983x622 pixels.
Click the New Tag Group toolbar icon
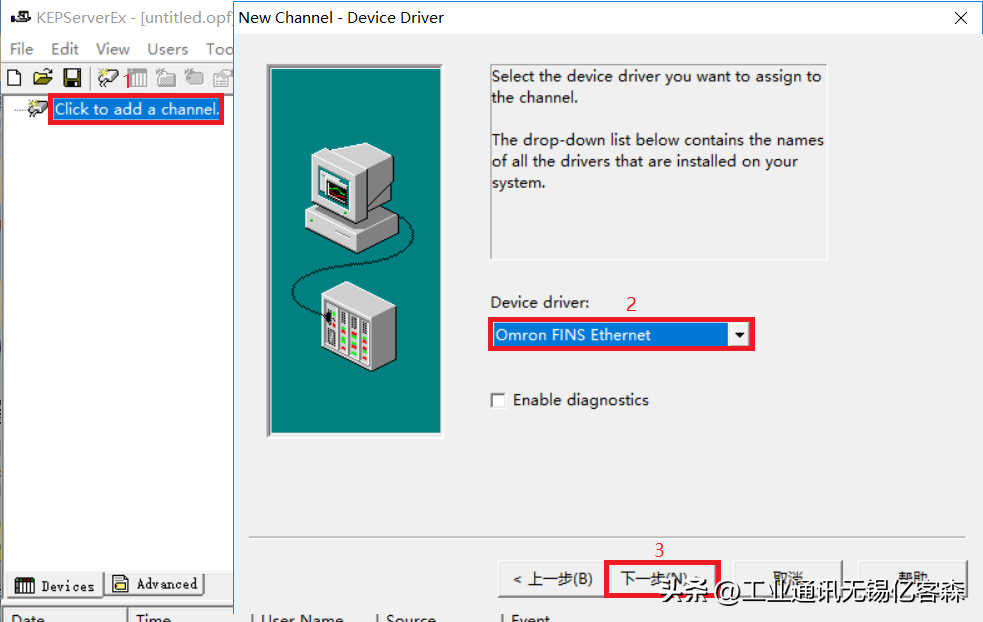(166, 77)
